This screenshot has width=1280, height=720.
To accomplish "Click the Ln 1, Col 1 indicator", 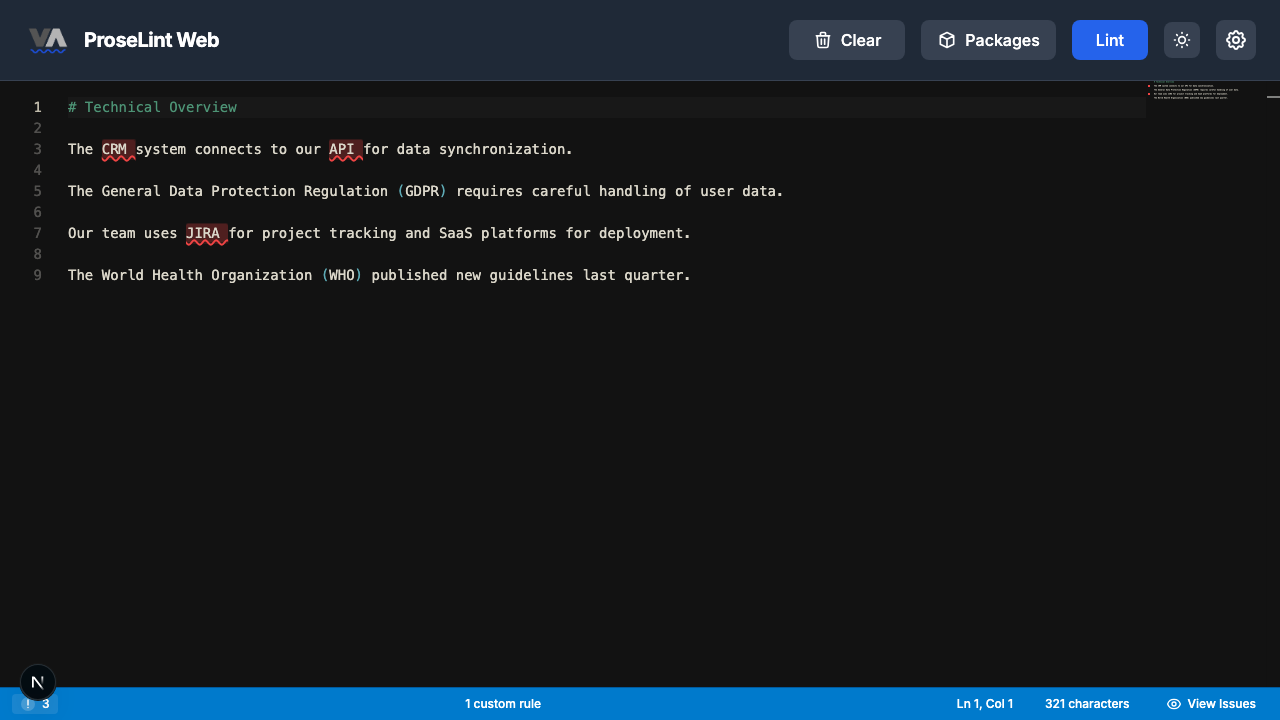I will click(x=984, y=703).
